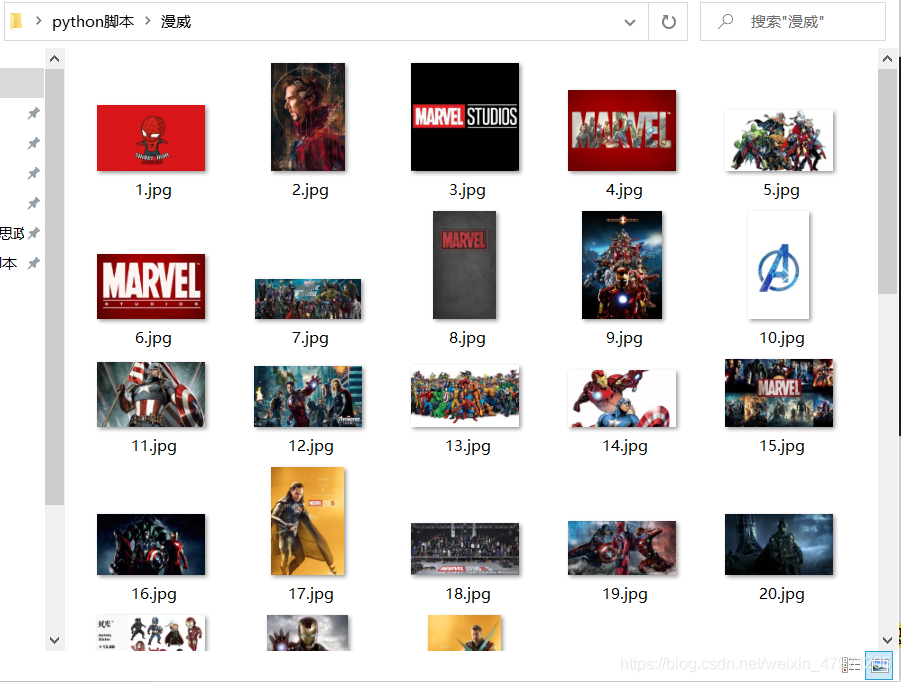This screenshot has height=682, width=901.
Task: Refresh the 漫威 folder view
Action: pos(668,22)
